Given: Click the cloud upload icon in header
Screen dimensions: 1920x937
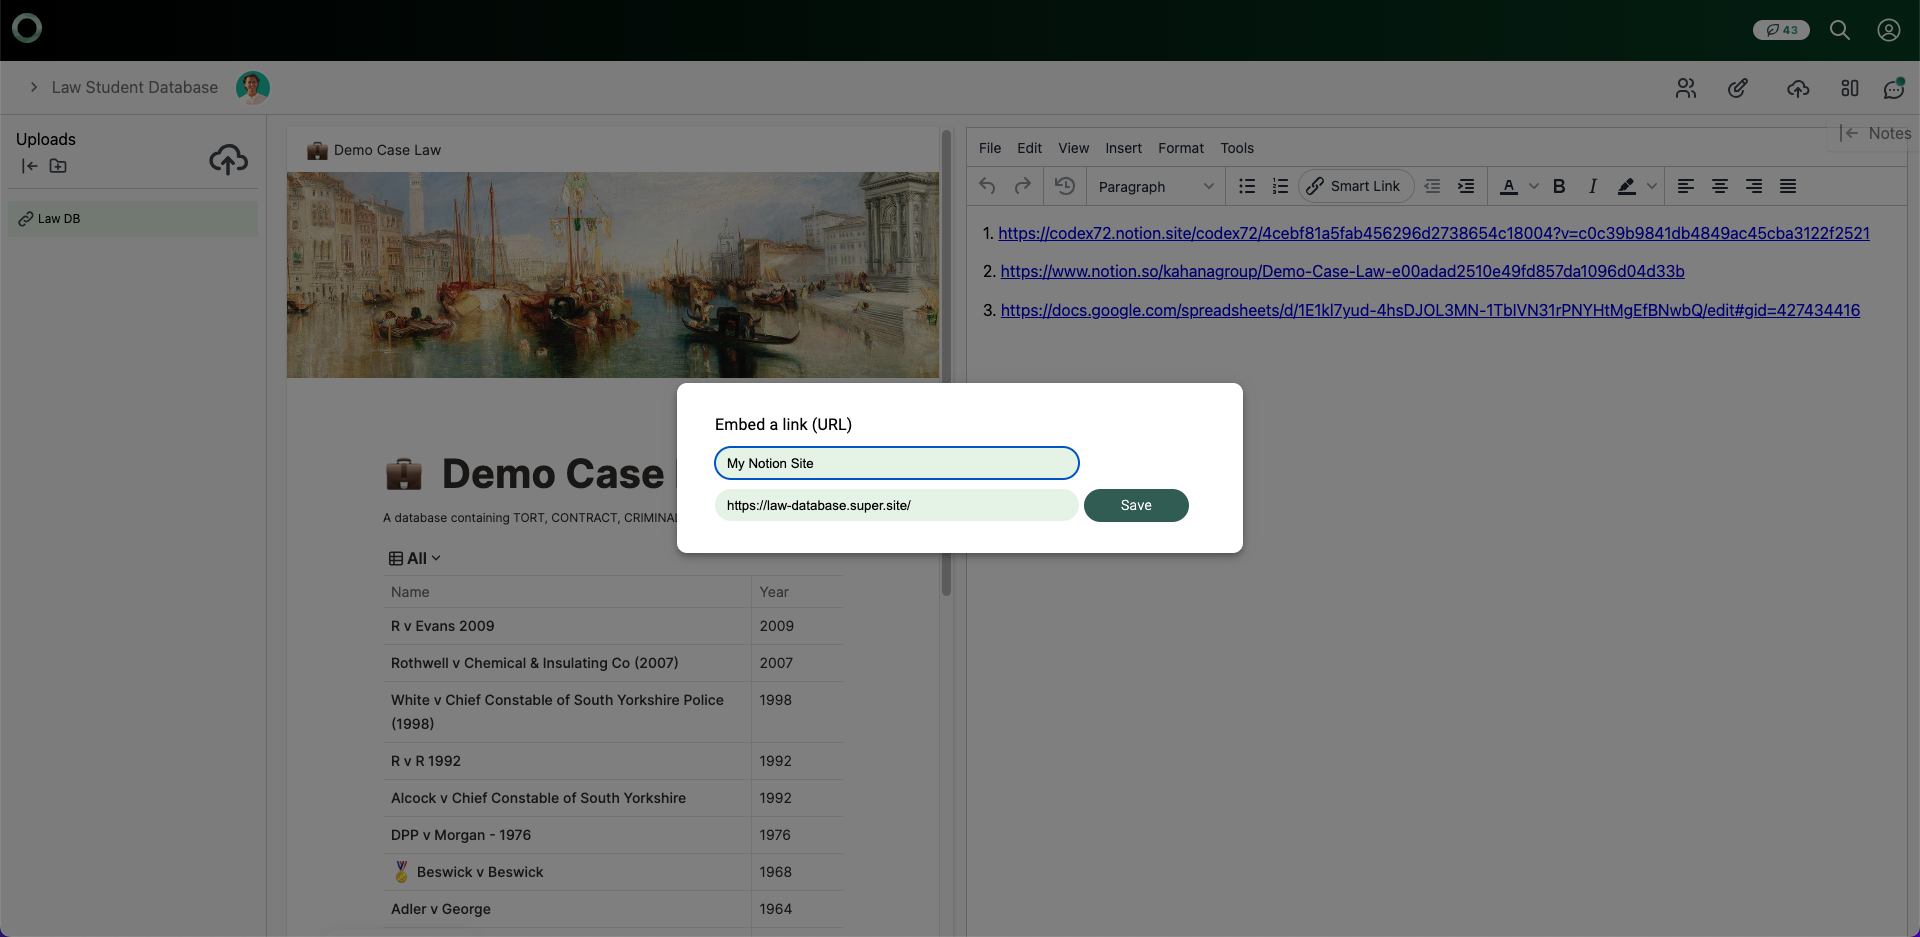Looking at the screenshot, I should pos(1798,88).
